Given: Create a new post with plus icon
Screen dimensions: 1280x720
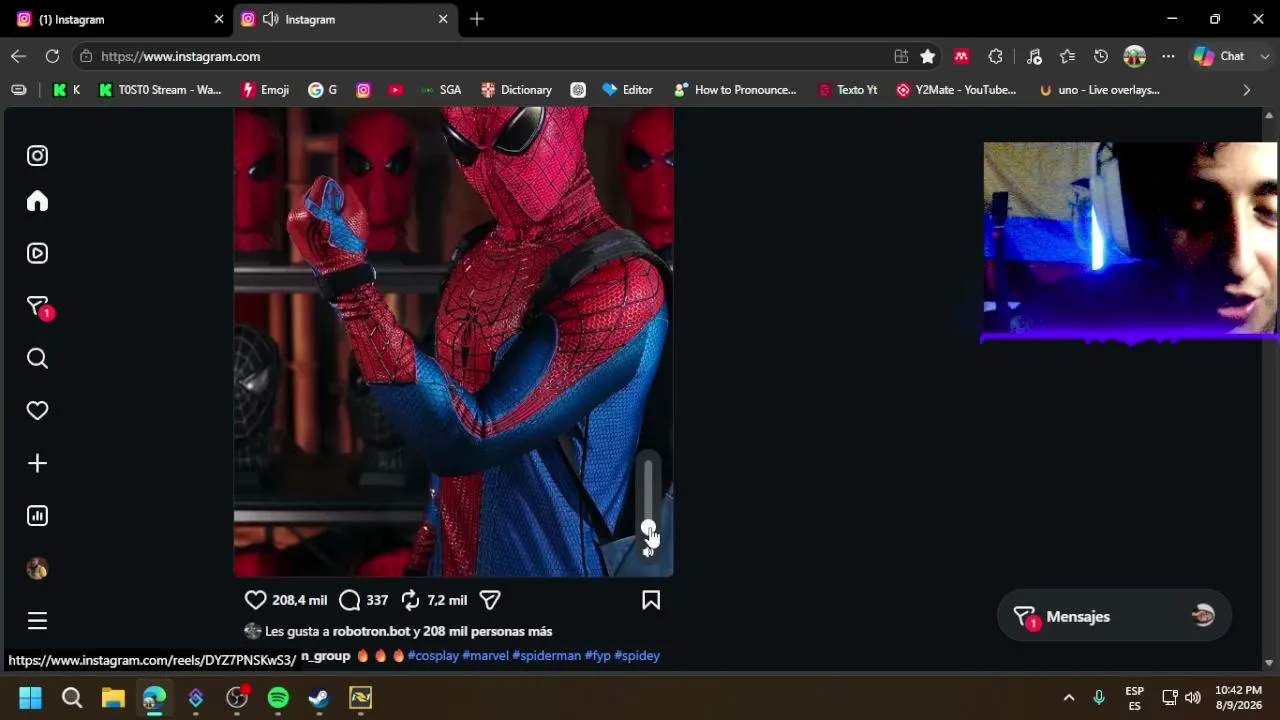Looking at the screenshot, I should tap(37, 463).
